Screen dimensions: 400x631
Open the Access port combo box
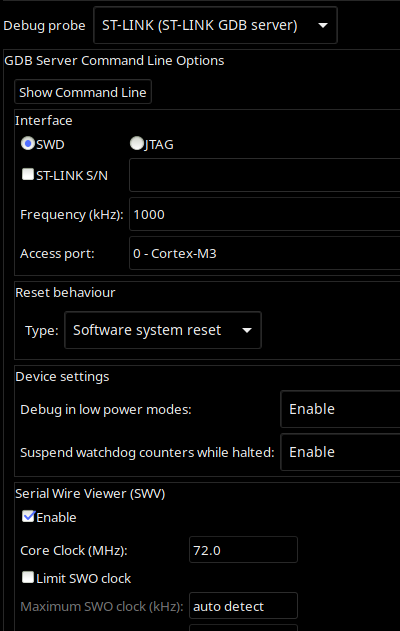point(264,253)
